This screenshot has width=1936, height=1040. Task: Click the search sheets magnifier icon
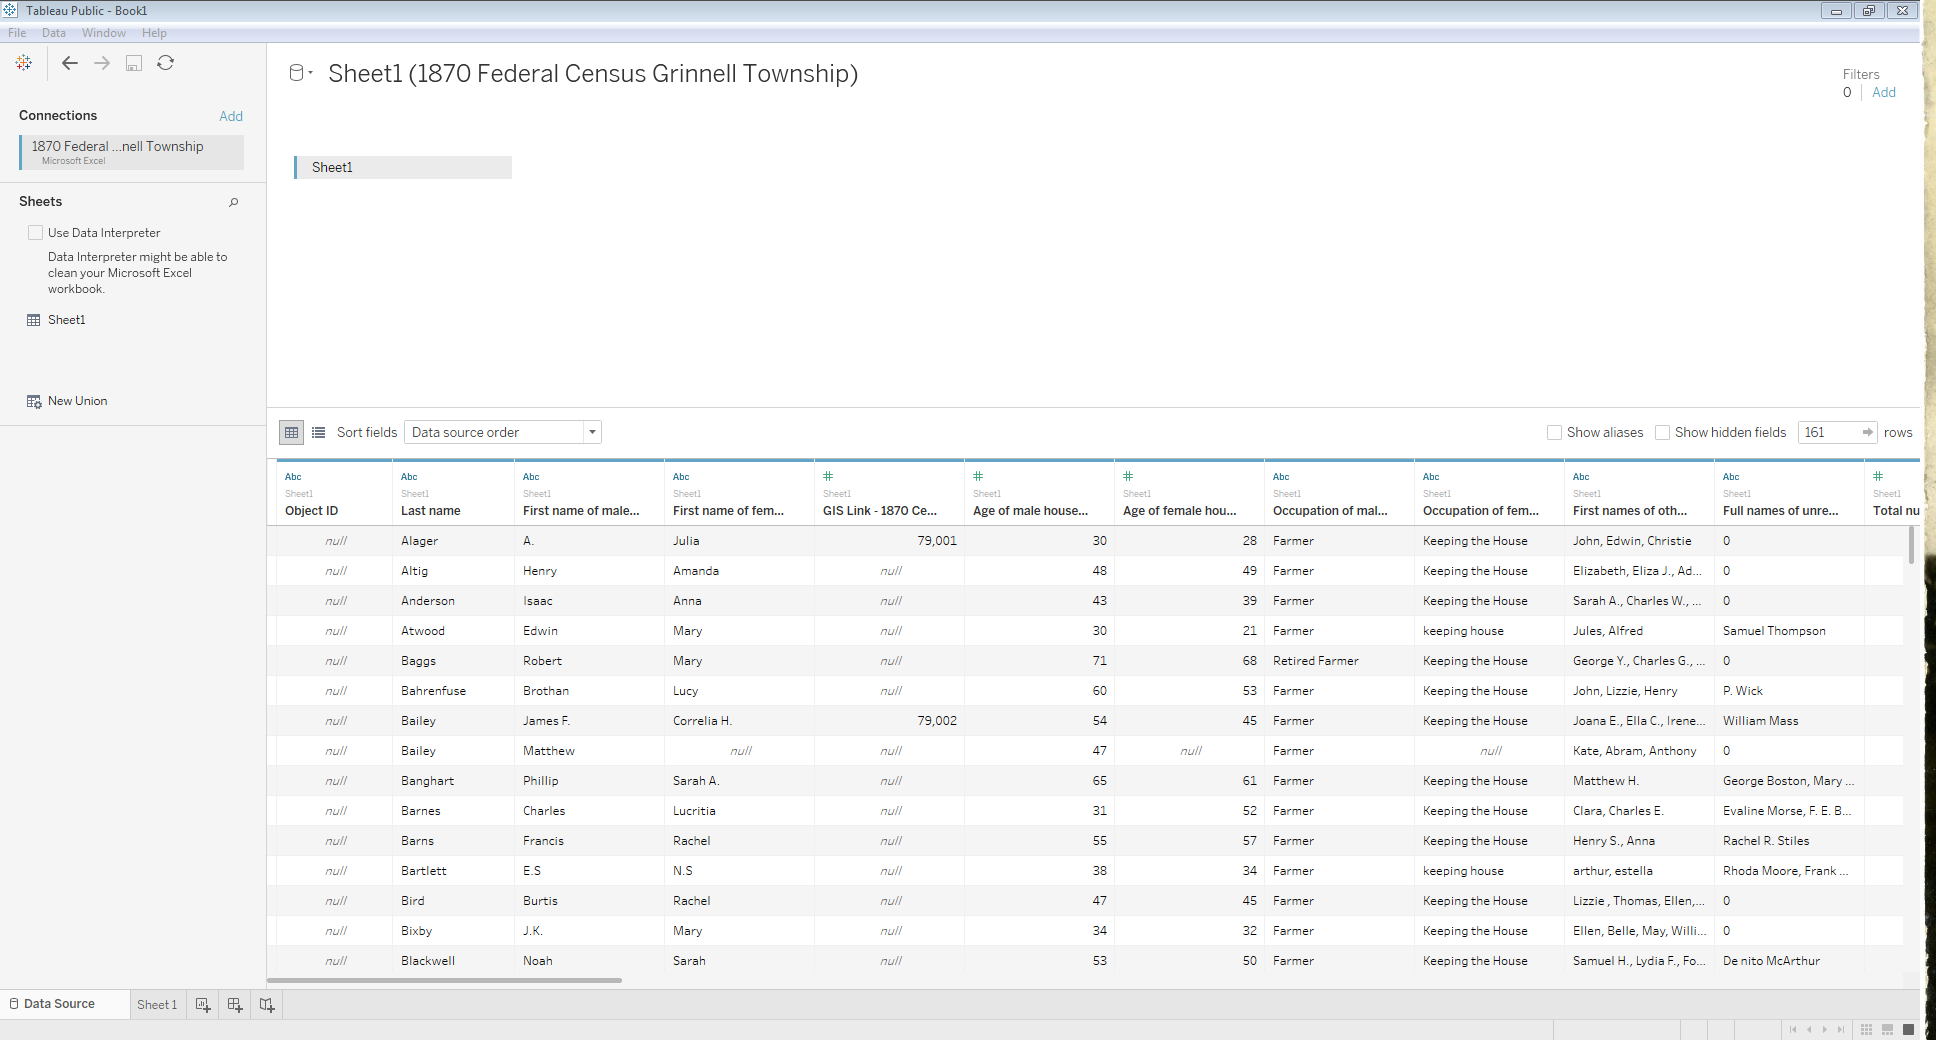(234, 202)
